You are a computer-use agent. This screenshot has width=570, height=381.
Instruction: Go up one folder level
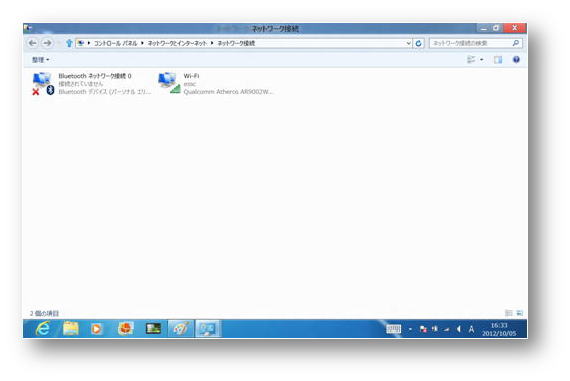pos(69,43)
